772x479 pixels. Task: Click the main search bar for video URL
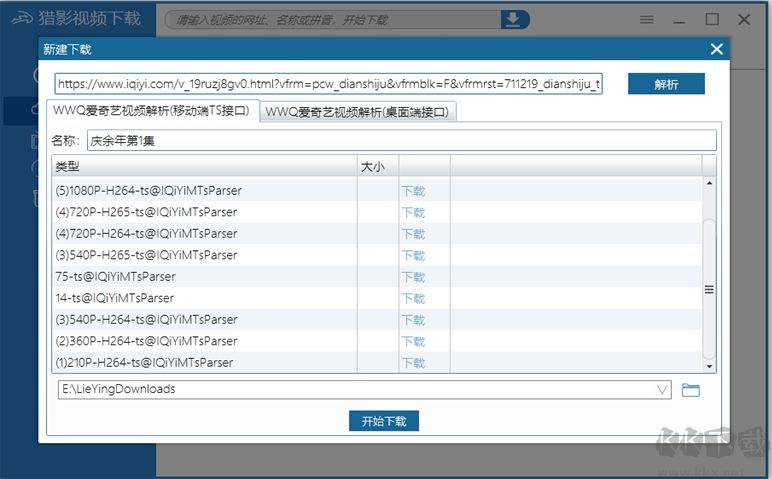point(334,20)
